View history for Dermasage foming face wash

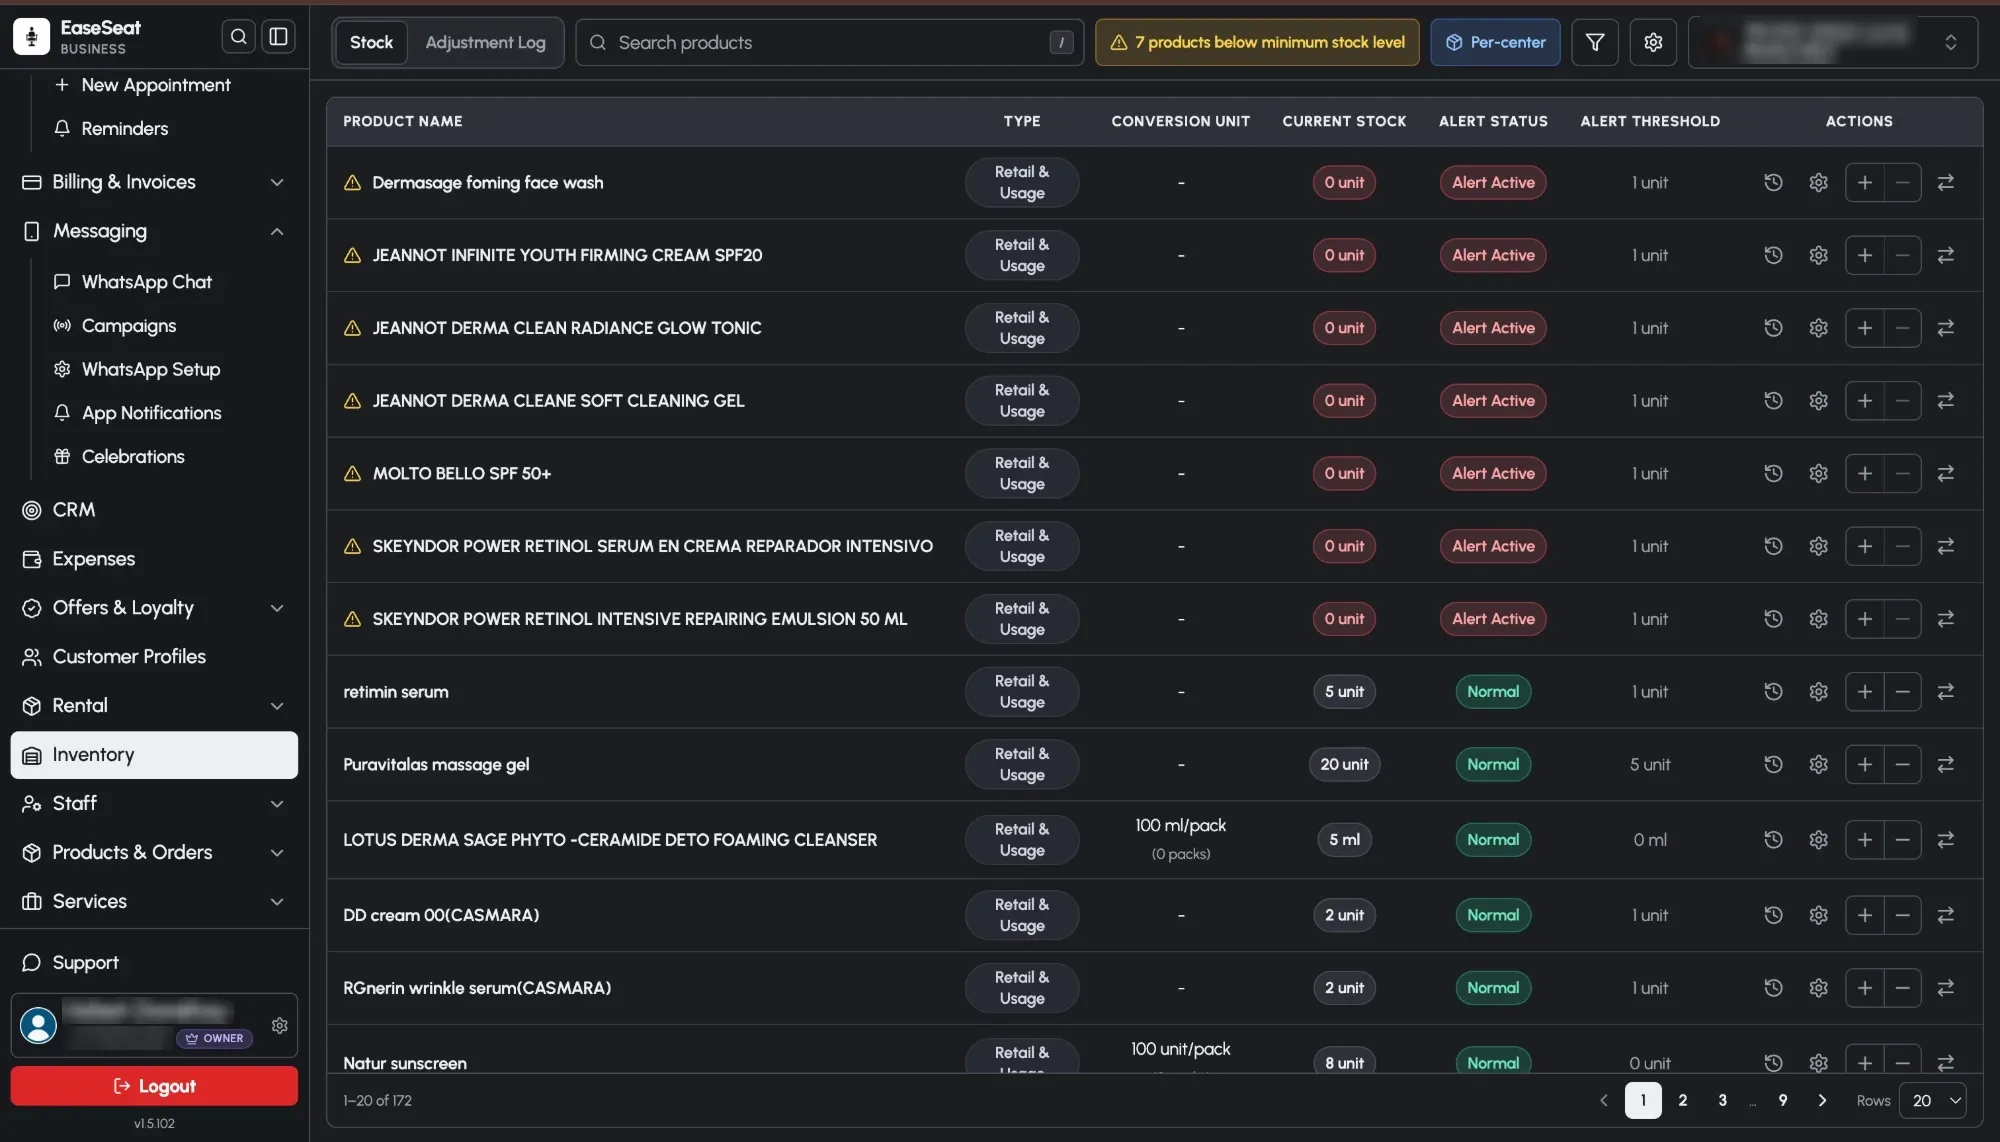click(x=1773, y=183)
